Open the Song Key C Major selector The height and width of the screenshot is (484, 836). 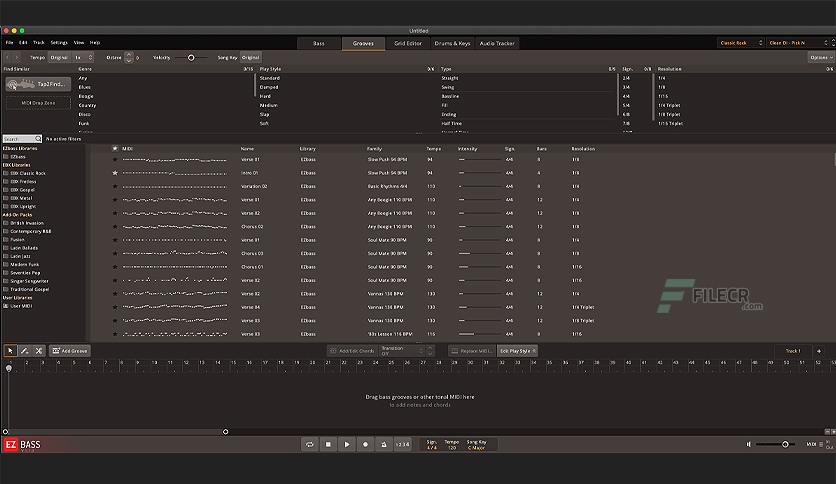[x=476, y=448]
